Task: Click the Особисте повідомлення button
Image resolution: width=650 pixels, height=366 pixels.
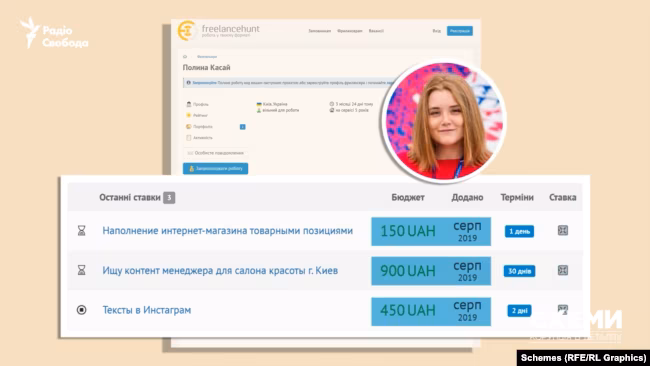Action: click(216, 153)
